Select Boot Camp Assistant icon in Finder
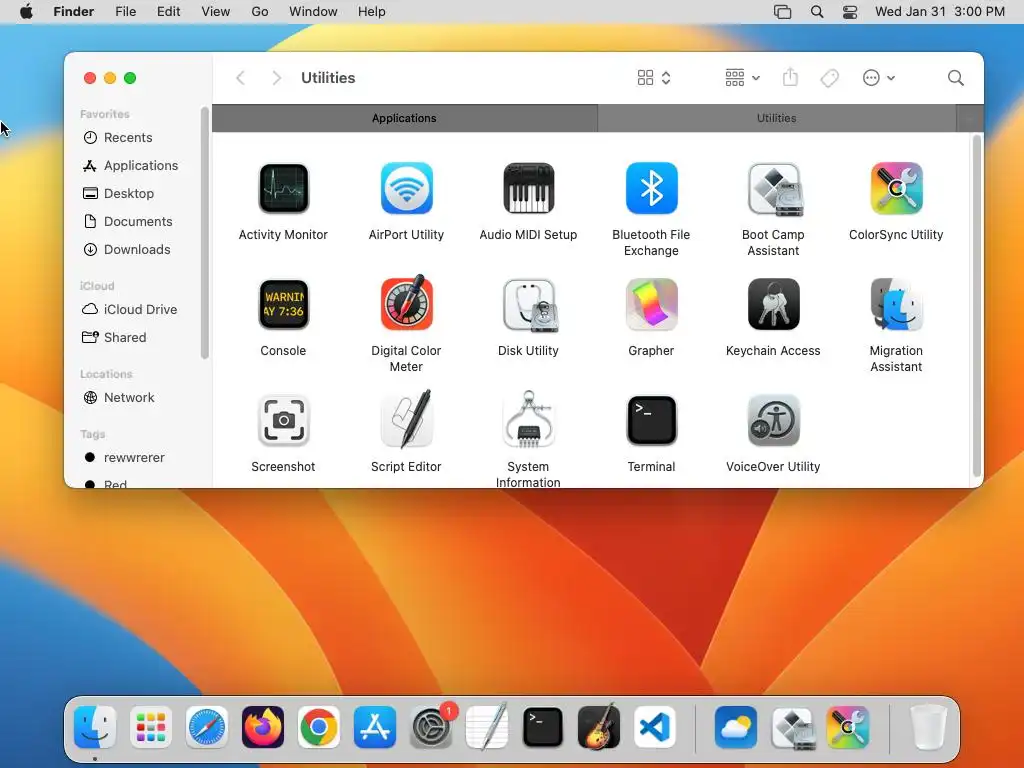The image size is (1024, 768). pos(774,189)
